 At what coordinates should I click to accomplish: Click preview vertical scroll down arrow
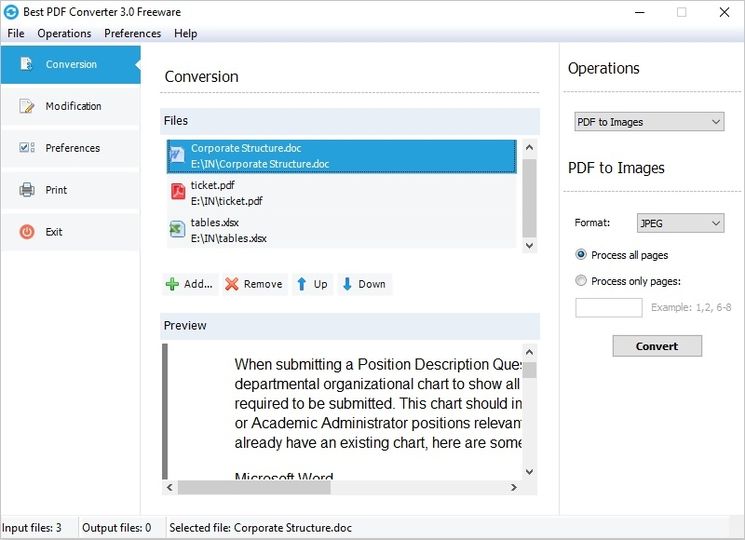click(x=529, y=472)
